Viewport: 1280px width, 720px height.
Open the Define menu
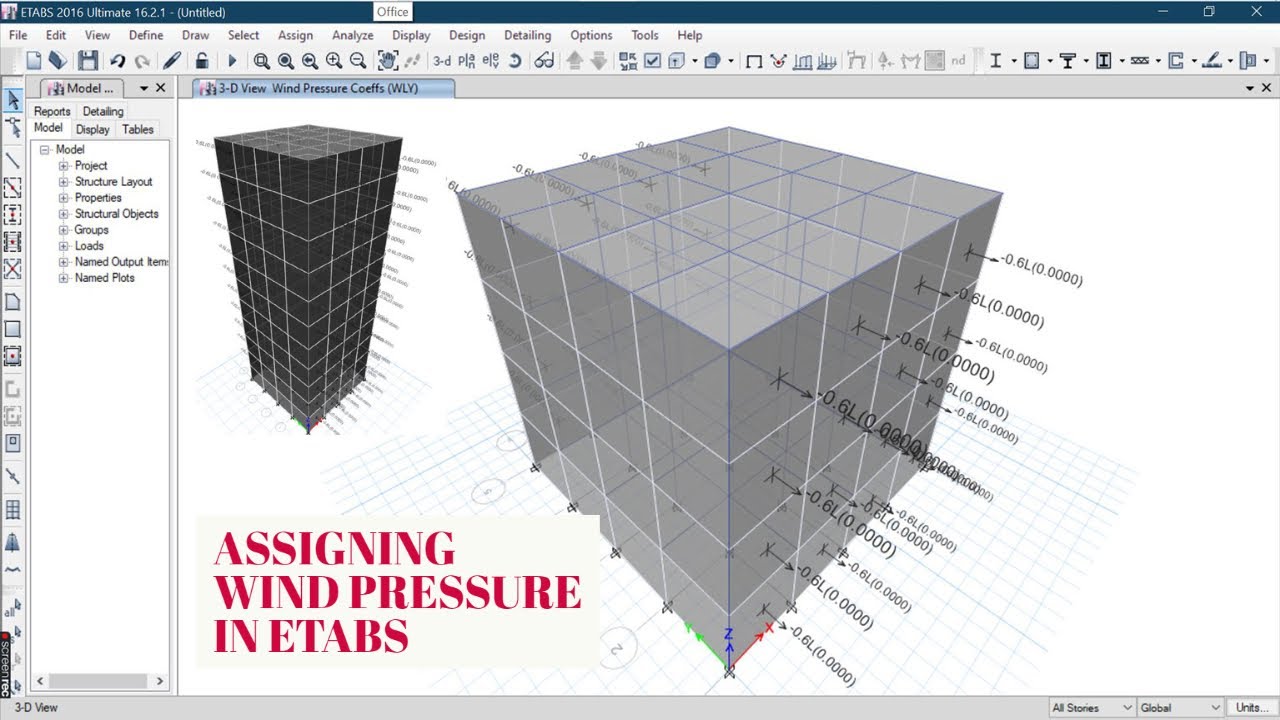[146, 35]
